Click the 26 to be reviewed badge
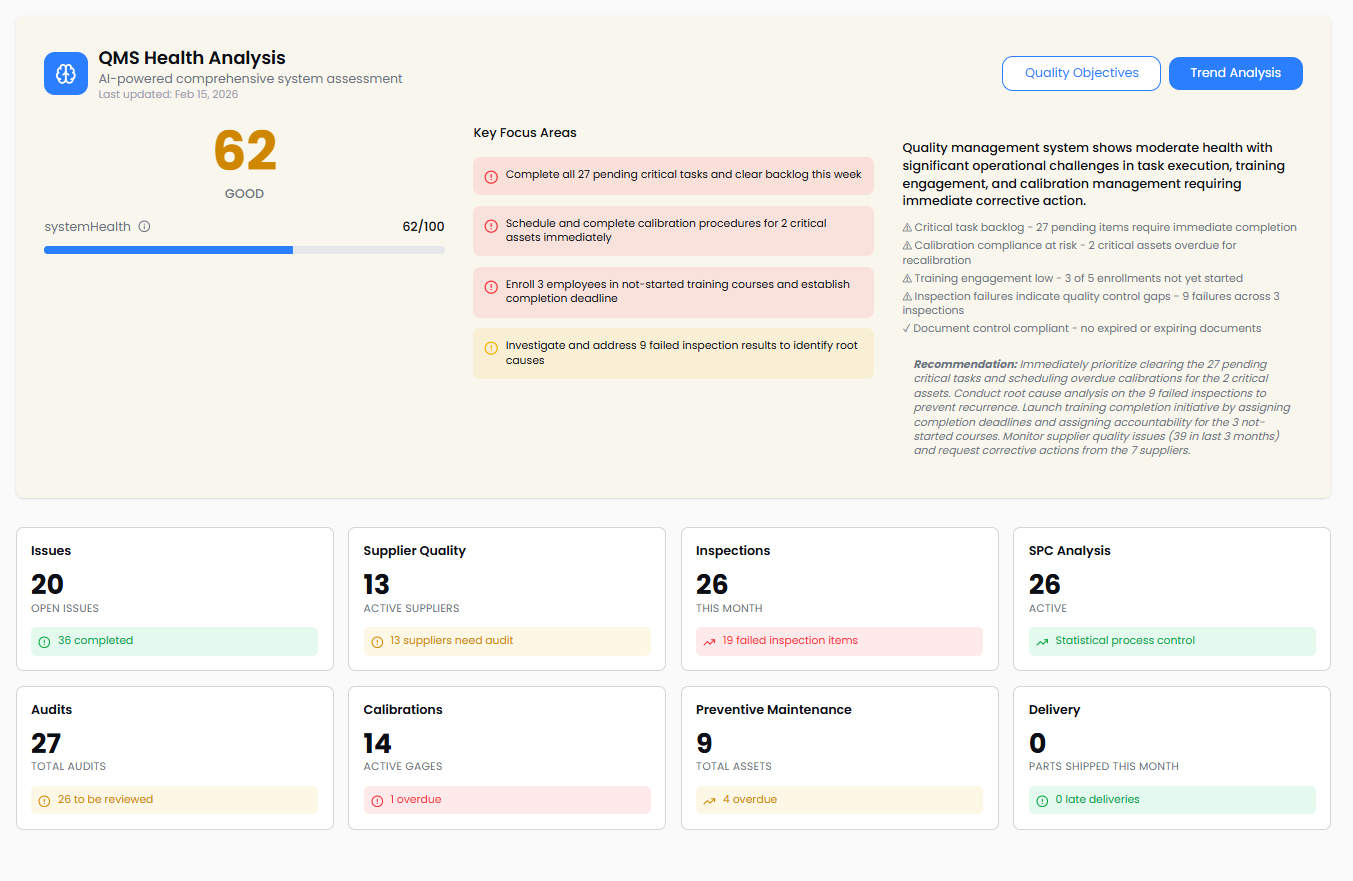 174,800
